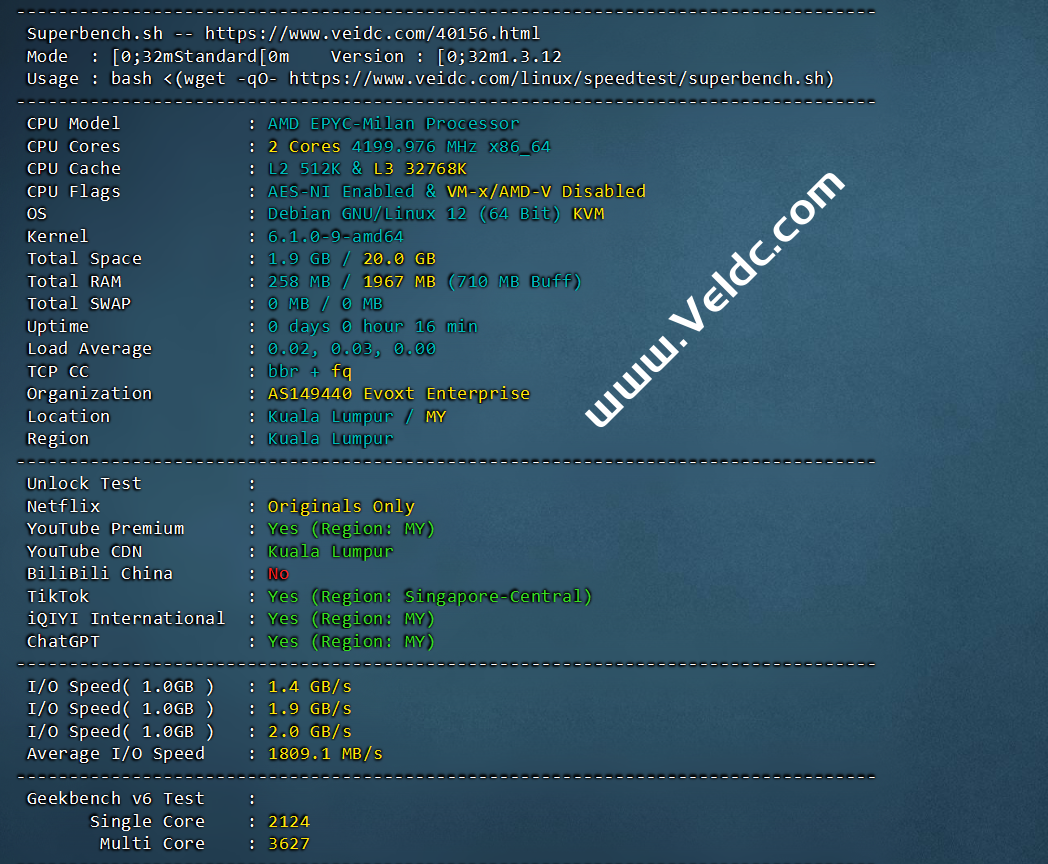Image resolution: width=1048 pixels, height=864 pixels.
Task: Click the 'KVM' virtualization label
Action: (x=588, y=214)
